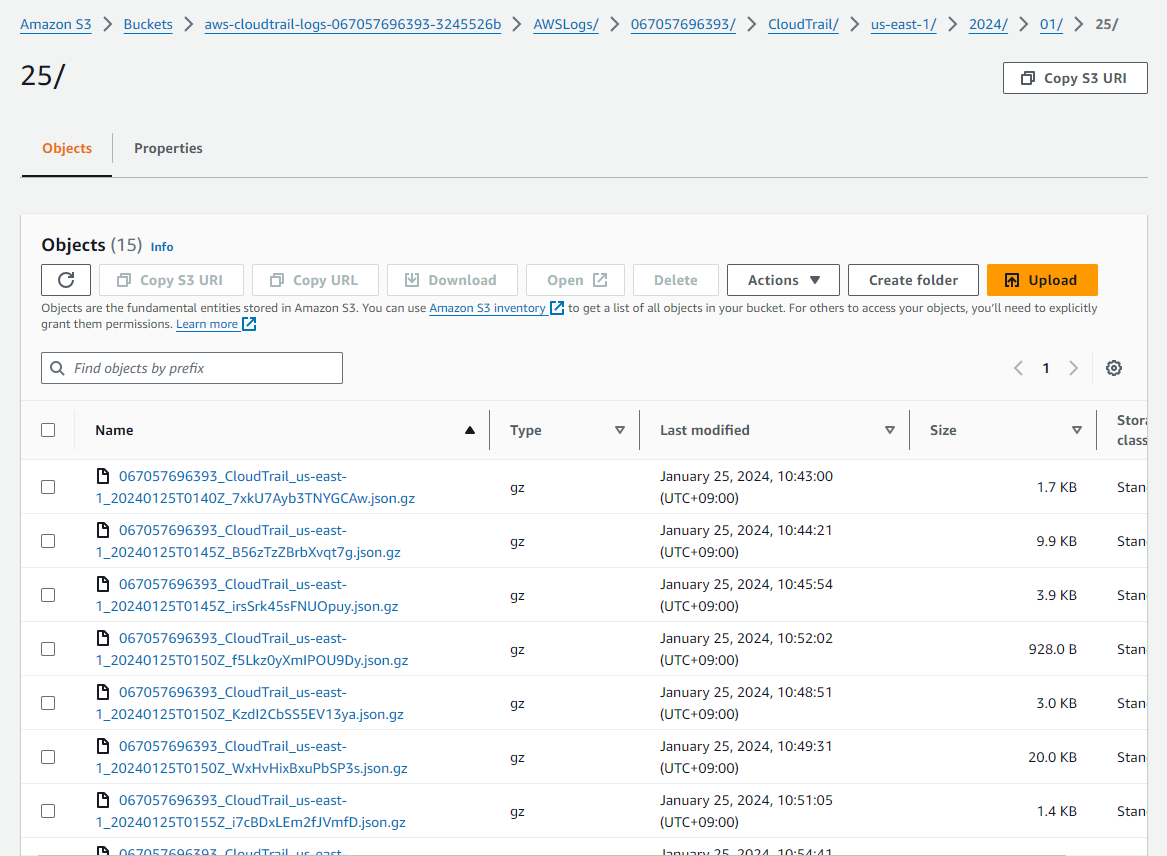Click the external link icon after Amazon S3 inventory
The height and width of the screenshot is (856, 1167).
pyautogui.click(x=557, y=308)
